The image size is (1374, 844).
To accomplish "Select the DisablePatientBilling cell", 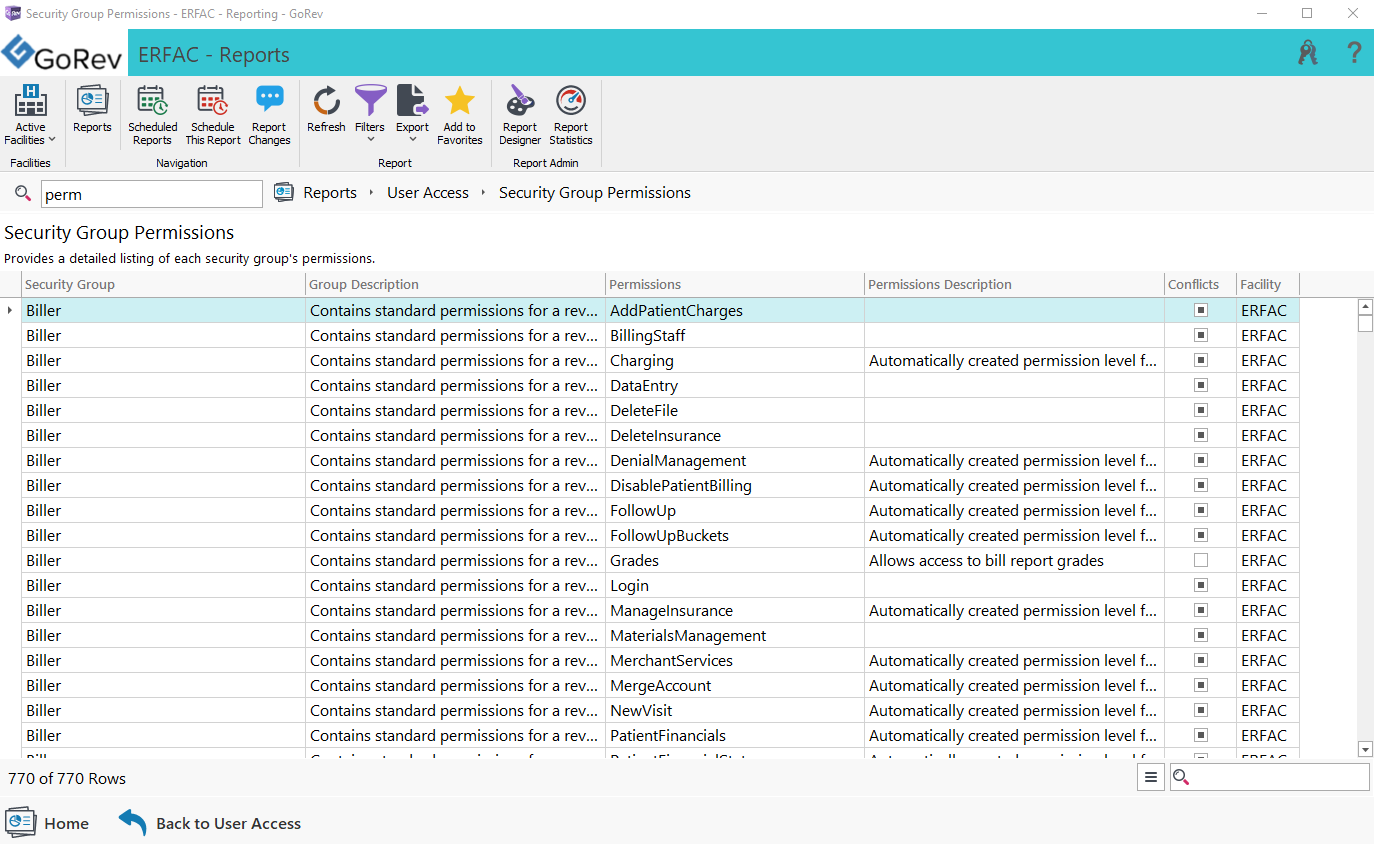I will click(x=736, y=485).
